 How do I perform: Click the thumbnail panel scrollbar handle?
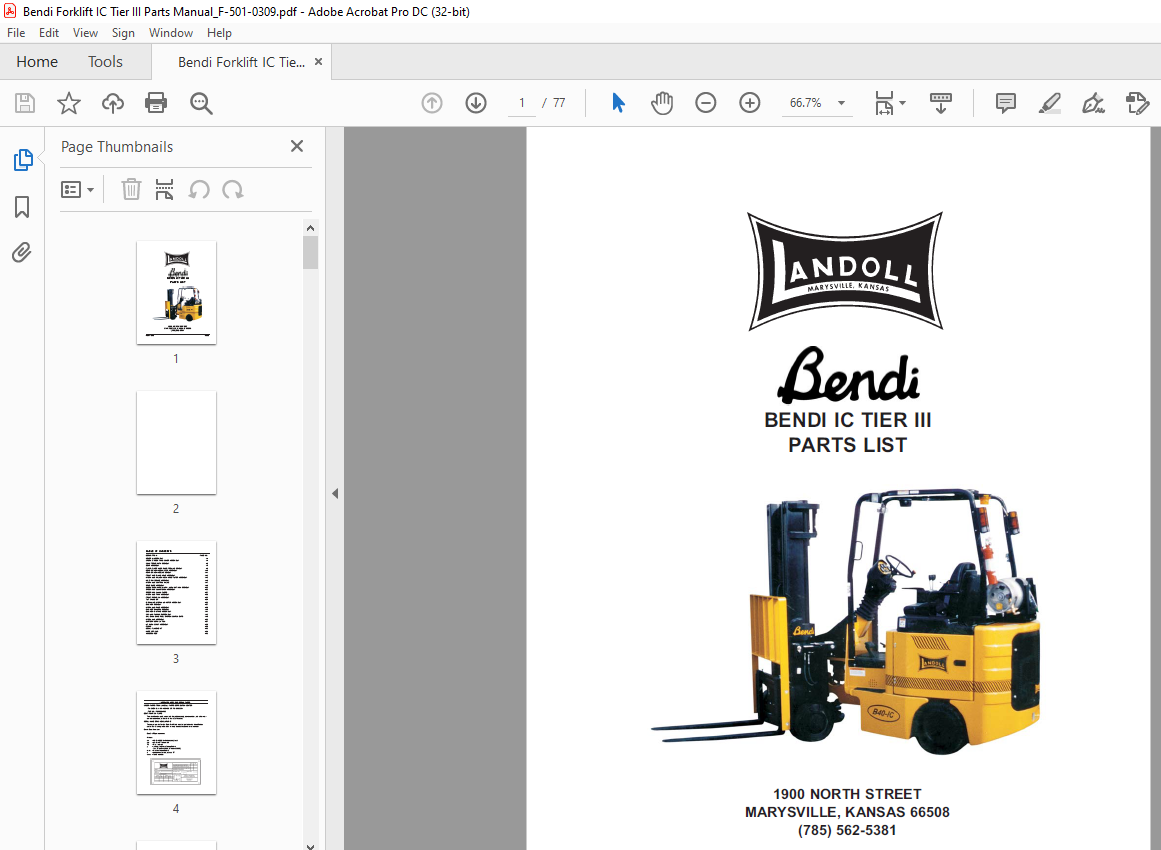310,252
